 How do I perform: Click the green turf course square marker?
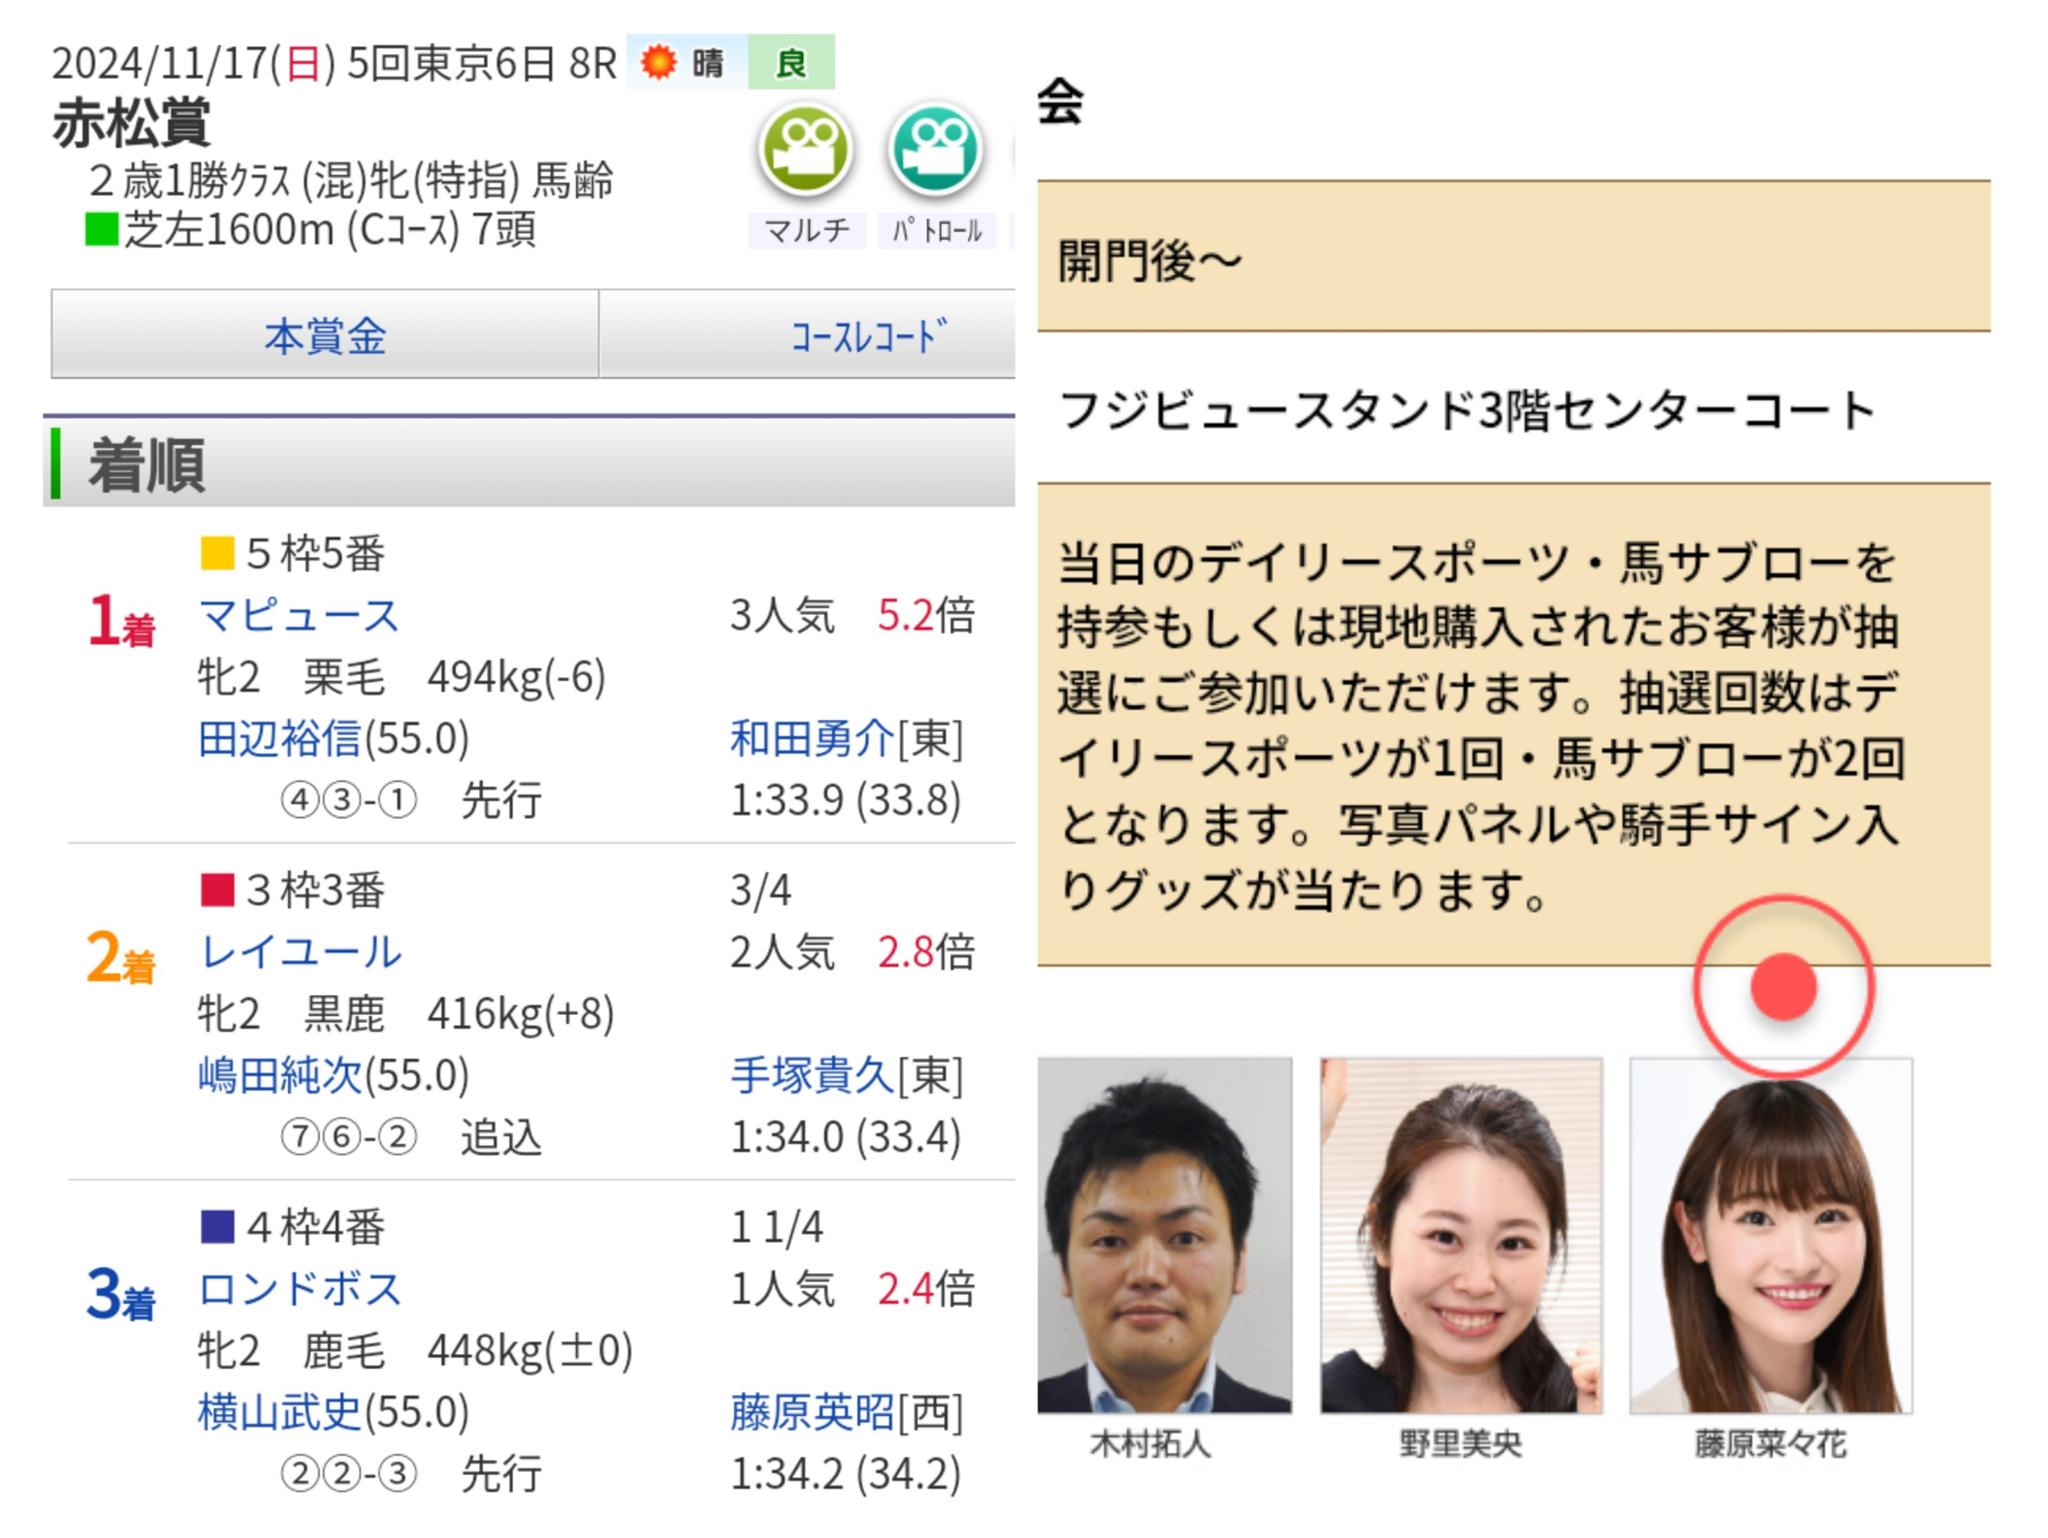(x=101, y=230)
